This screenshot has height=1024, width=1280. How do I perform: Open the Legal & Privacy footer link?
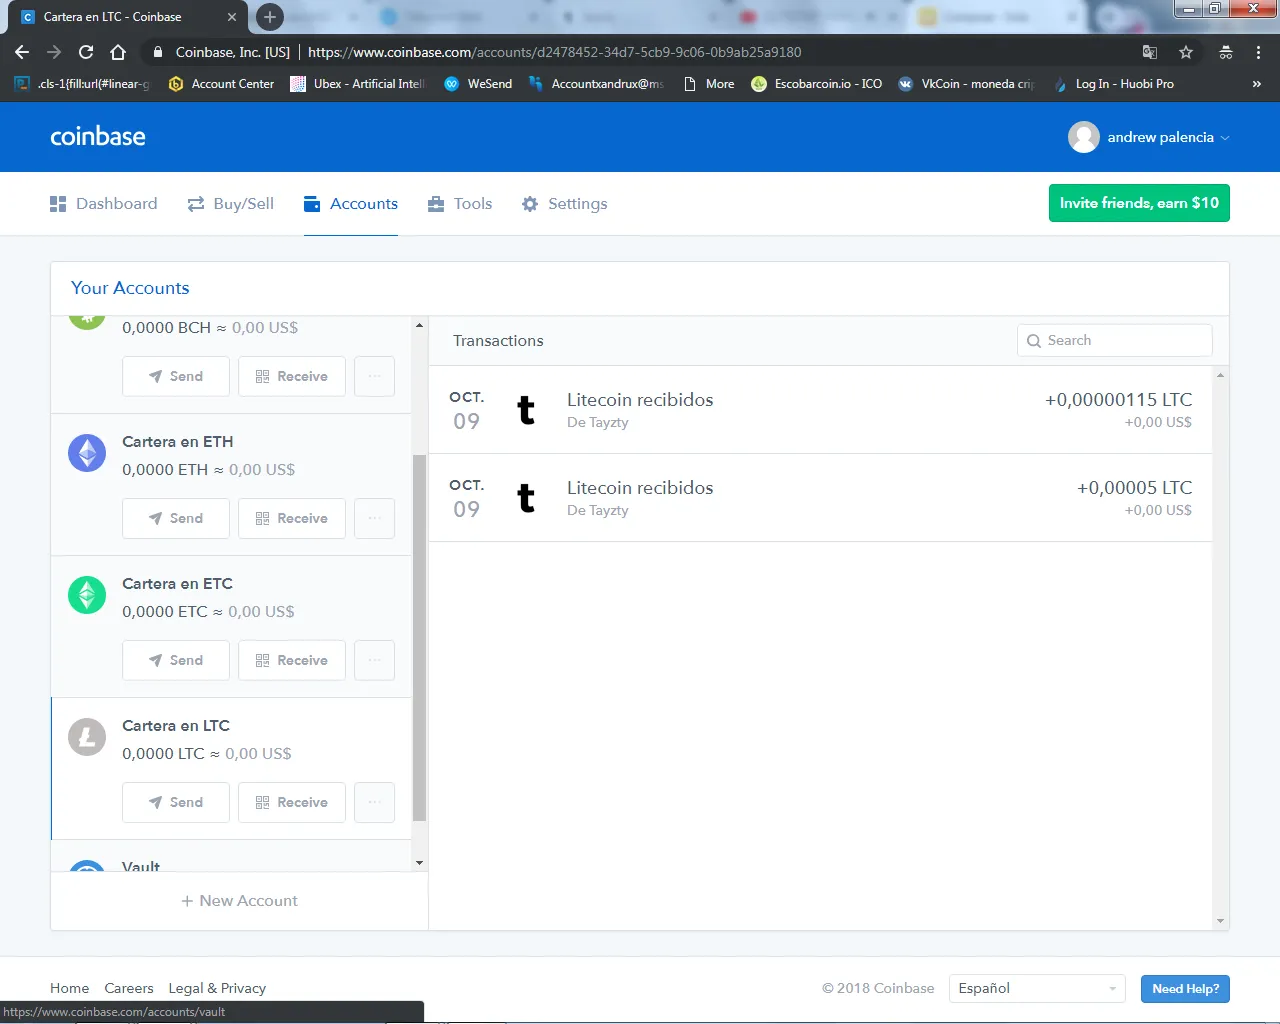(x=217, y=988)
